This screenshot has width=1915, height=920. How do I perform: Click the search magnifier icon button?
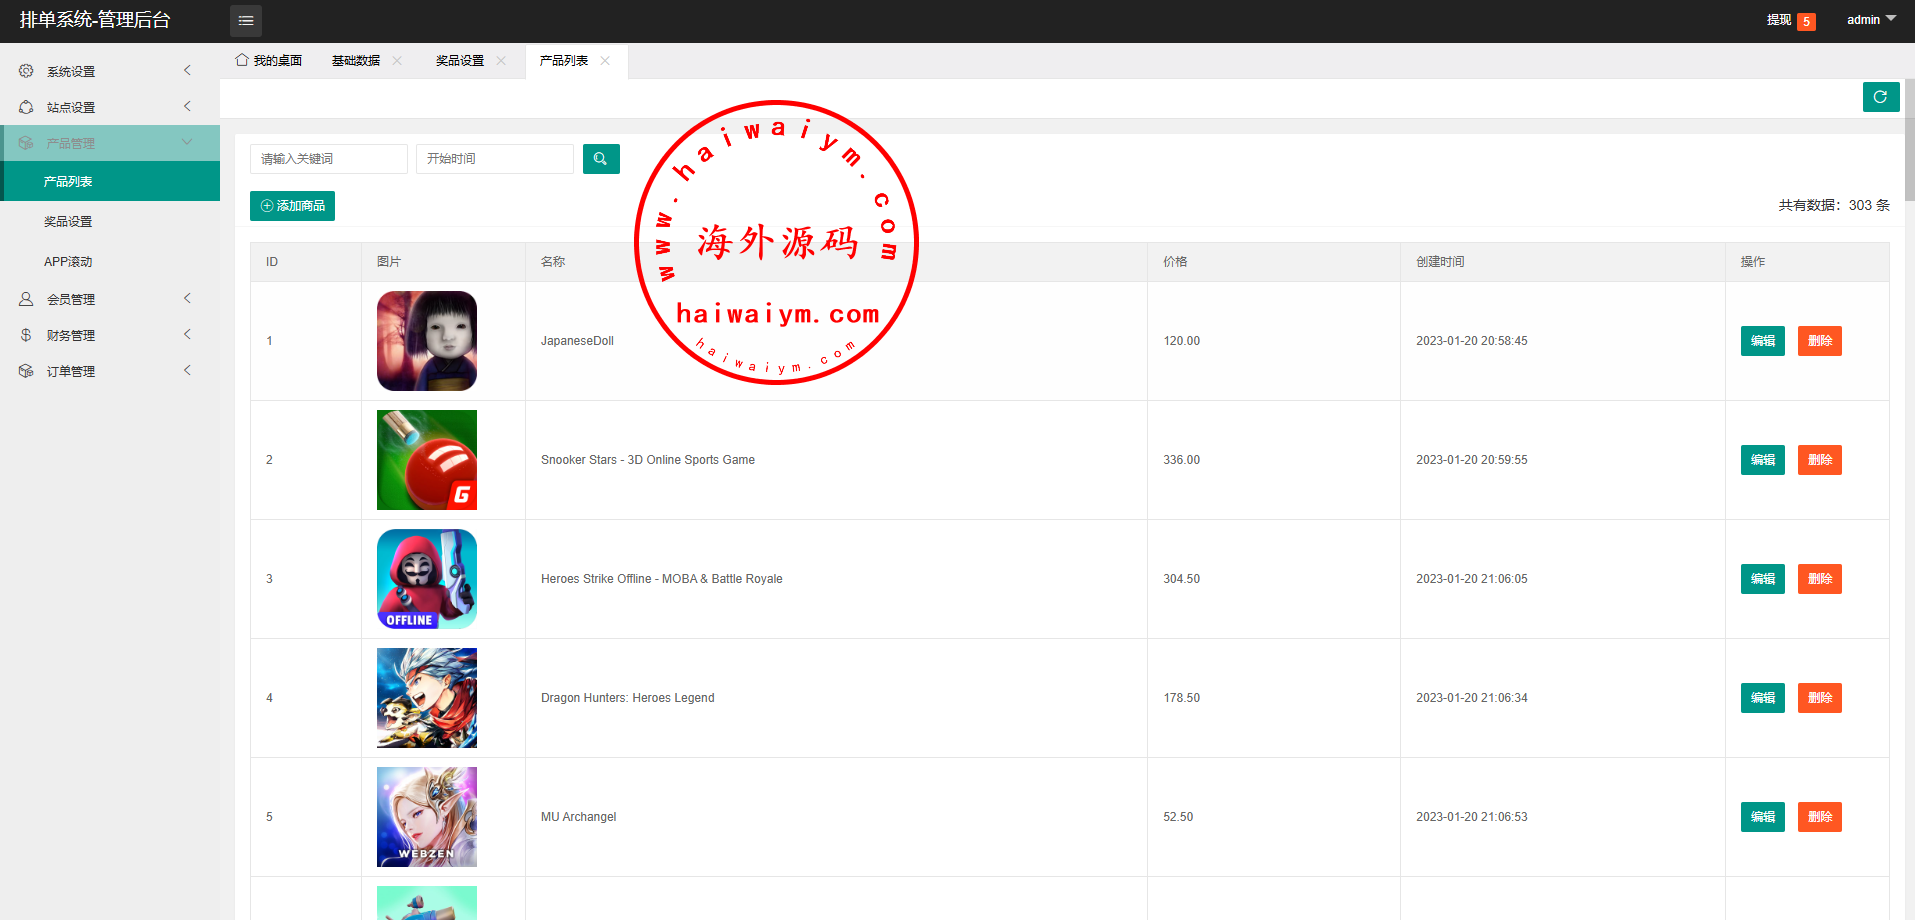pyautogui.click(x=601, y=159)
